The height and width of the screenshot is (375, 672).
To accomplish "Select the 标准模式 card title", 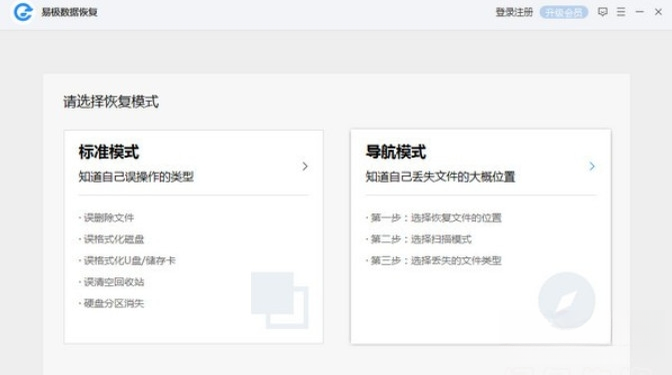I will [109, 152].
